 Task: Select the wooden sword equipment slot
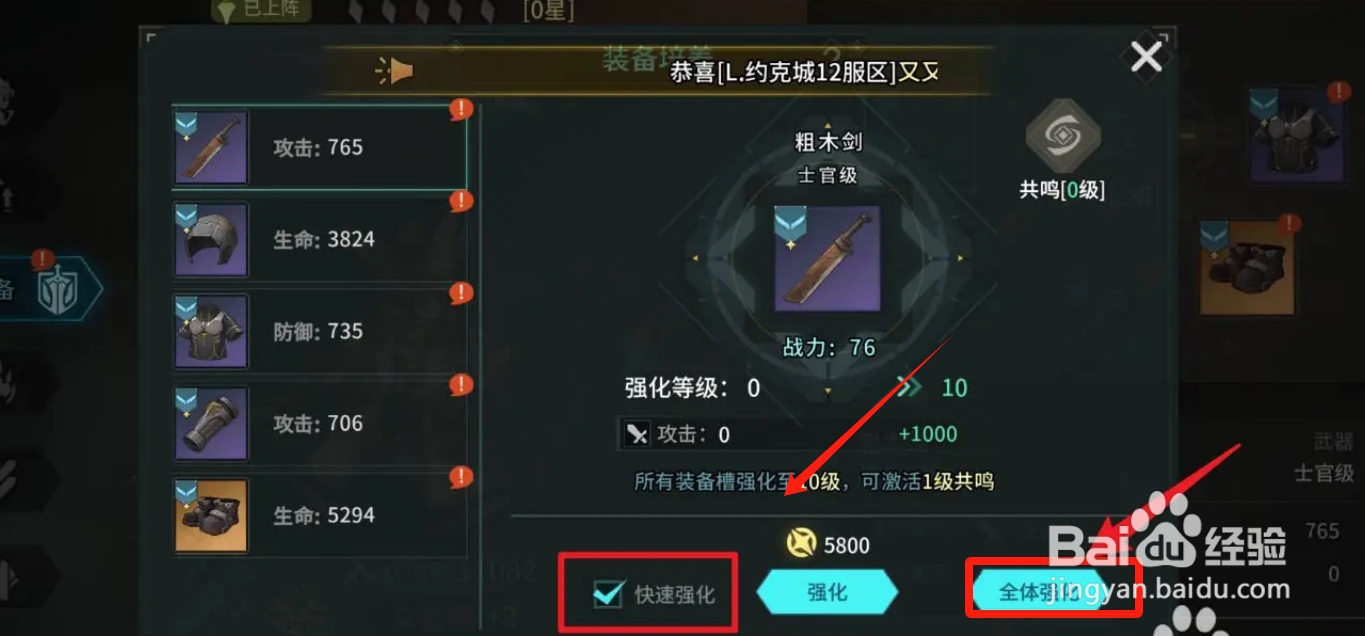pyautogui.click(x=319, y=147)
